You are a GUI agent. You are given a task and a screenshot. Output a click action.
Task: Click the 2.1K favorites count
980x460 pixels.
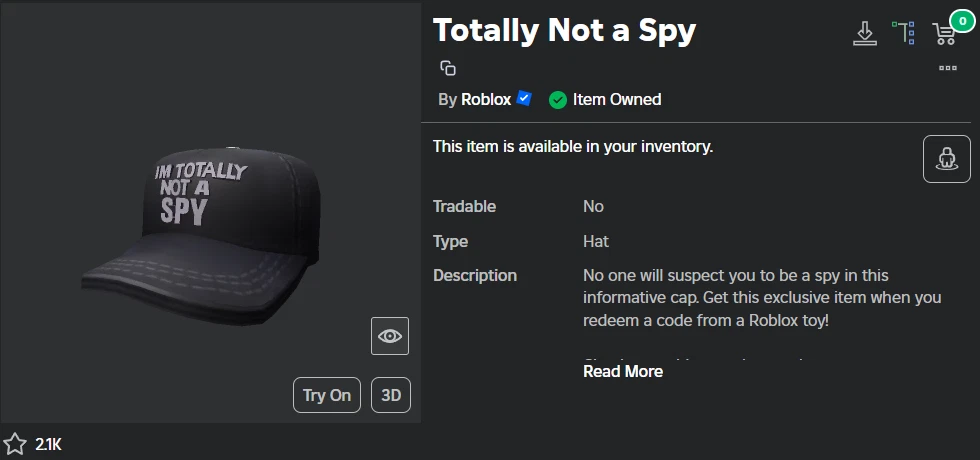[x=48, y=444]
